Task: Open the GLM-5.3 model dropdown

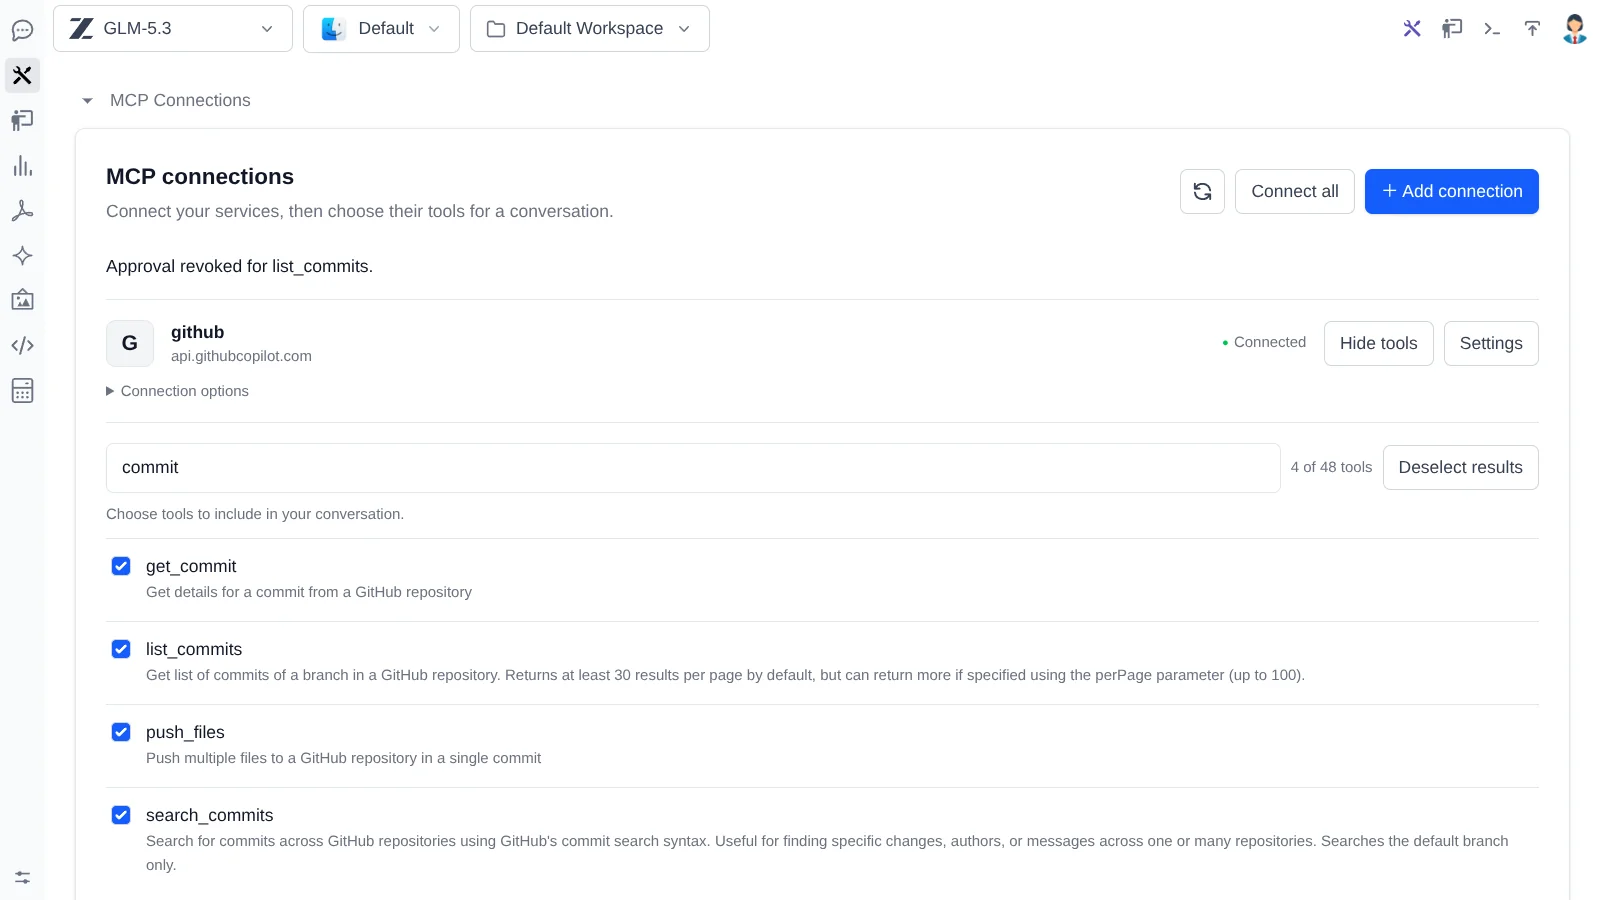Action: (x=172, y=28)
